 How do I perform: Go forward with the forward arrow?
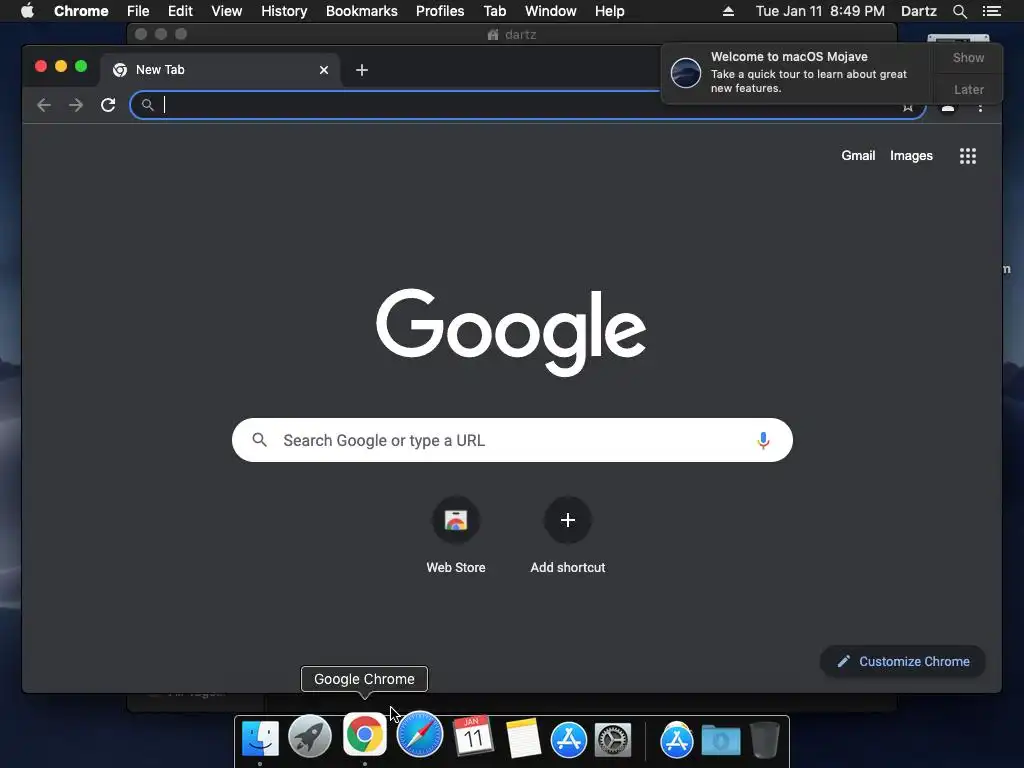76,105
